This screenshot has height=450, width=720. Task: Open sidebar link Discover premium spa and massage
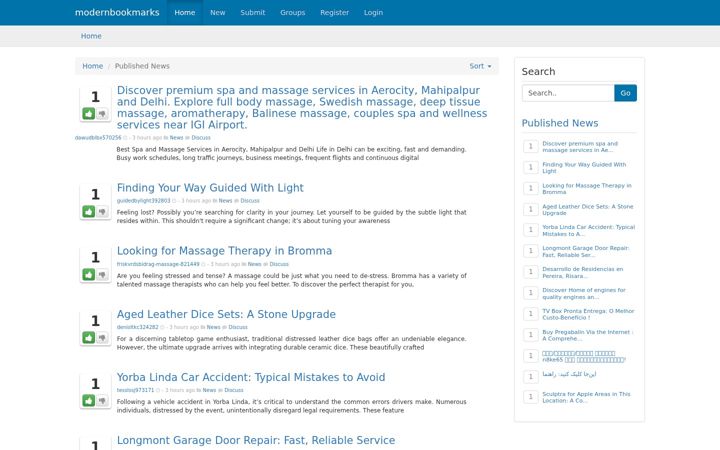(x=580, y=146)
